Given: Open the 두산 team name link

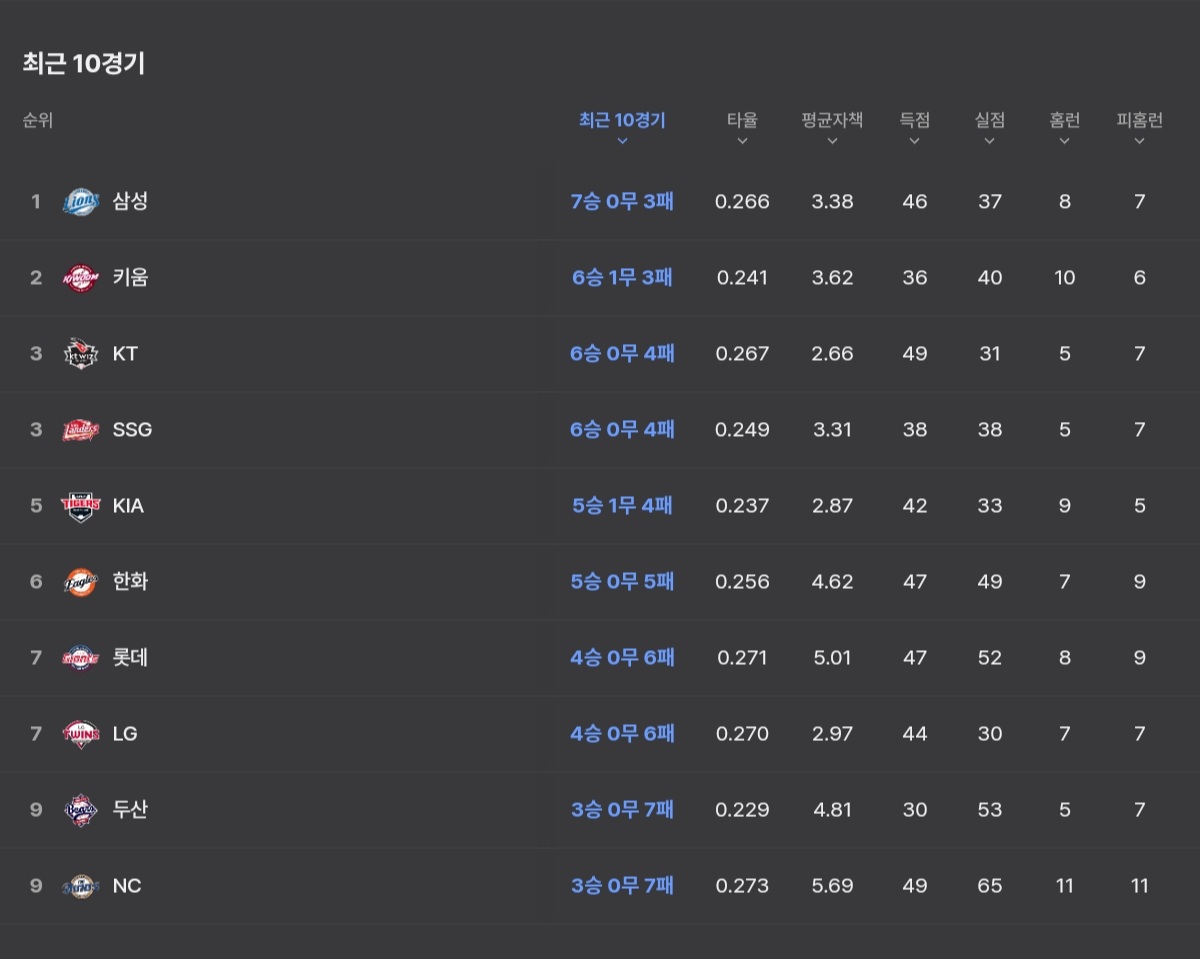Looking at the screenshot, I should 130,810.
